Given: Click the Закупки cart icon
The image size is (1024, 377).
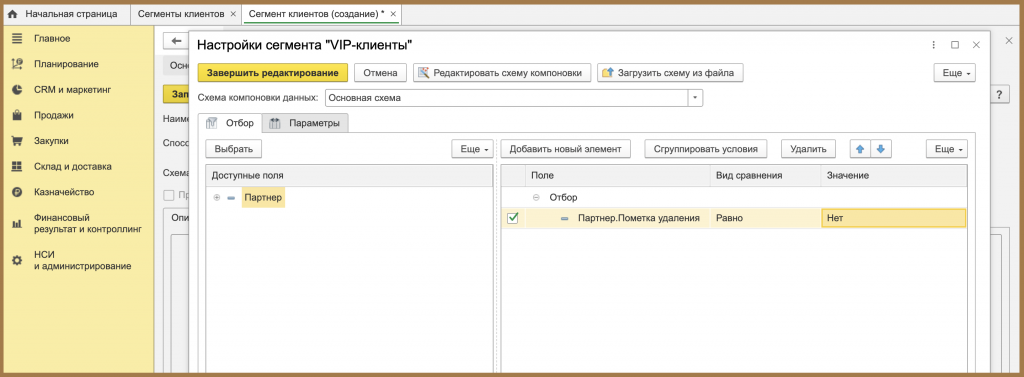Looking at the screenshot, I should tap(17, 141).
